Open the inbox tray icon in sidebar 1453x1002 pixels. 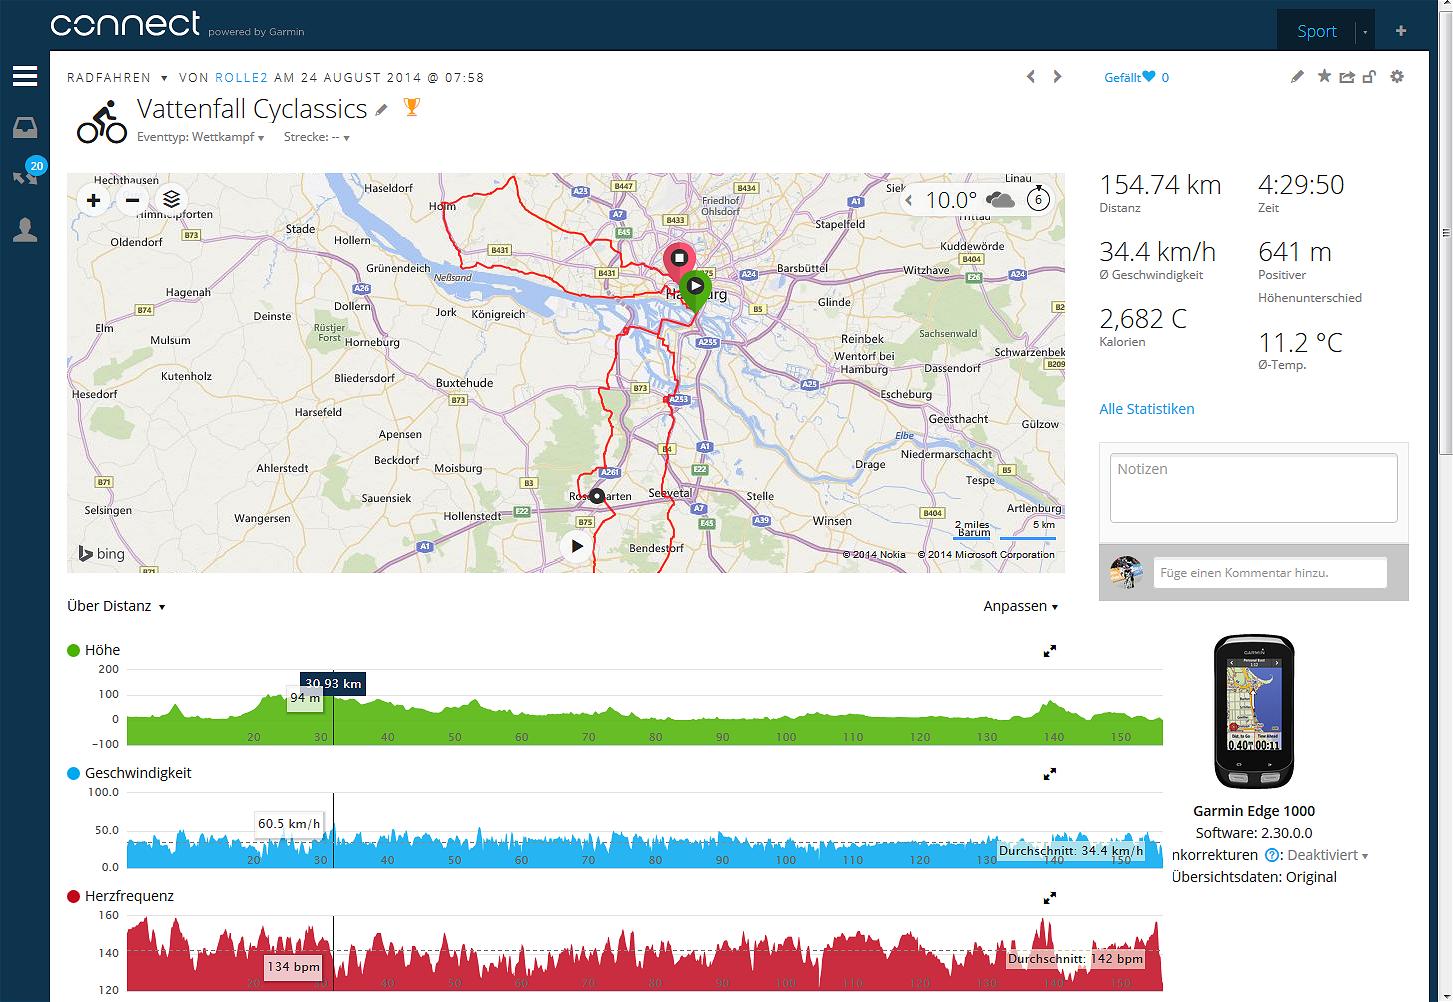[25, 127]
